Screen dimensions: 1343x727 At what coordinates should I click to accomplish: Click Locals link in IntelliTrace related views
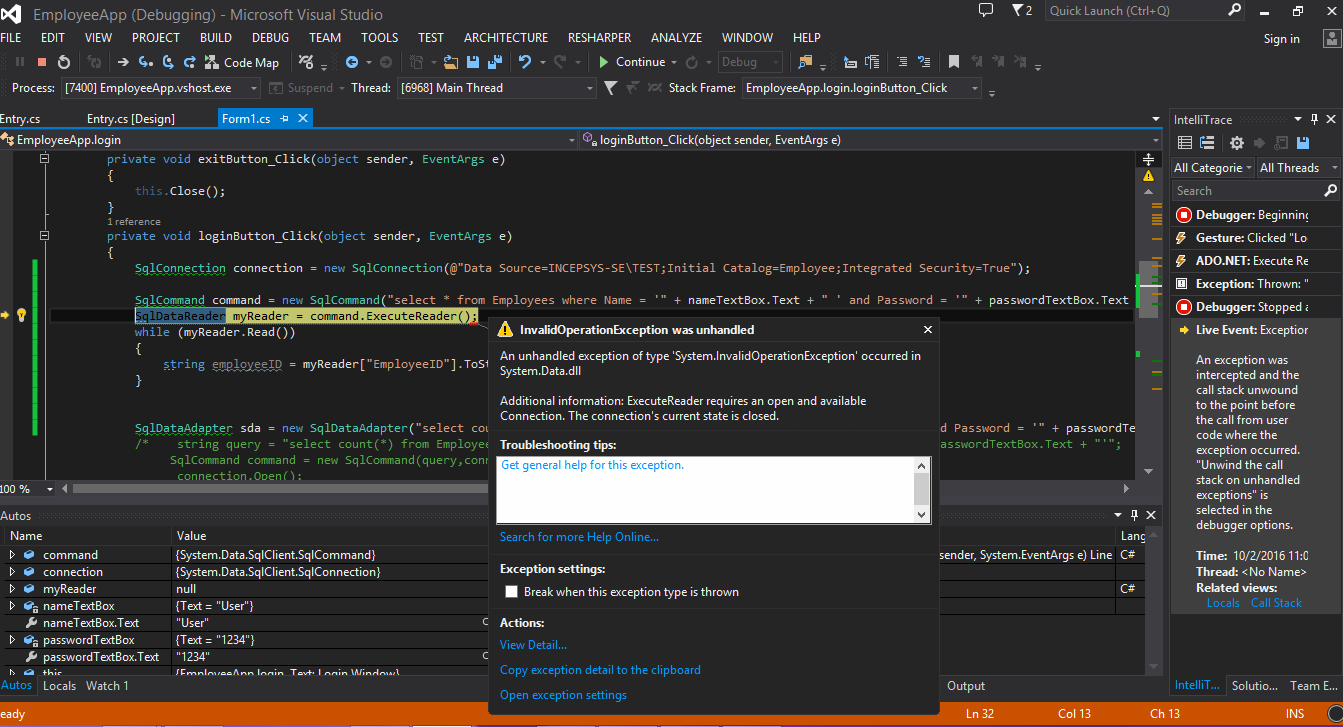tap(1223, 603)
